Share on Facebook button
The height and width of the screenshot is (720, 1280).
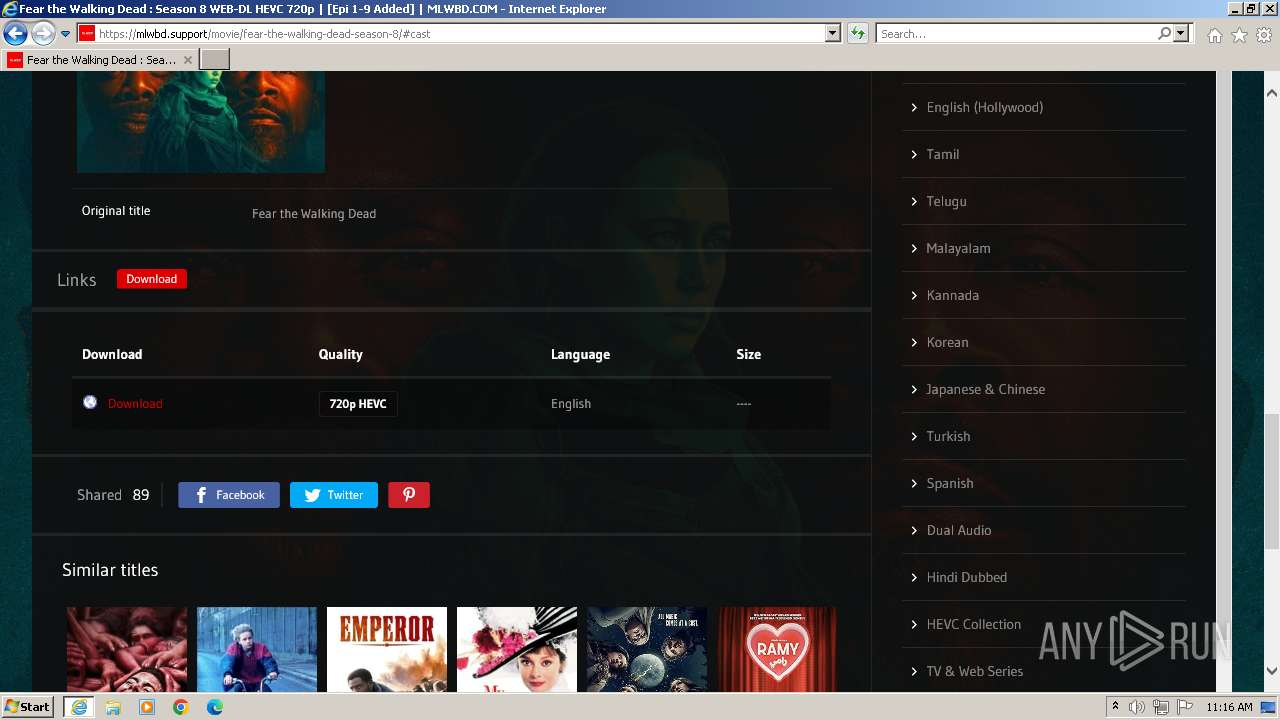pyautogui.click(x=229, y=495)
